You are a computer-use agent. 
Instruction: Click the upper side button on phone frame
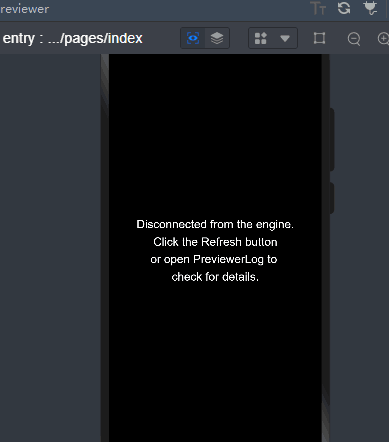[332, 139]
